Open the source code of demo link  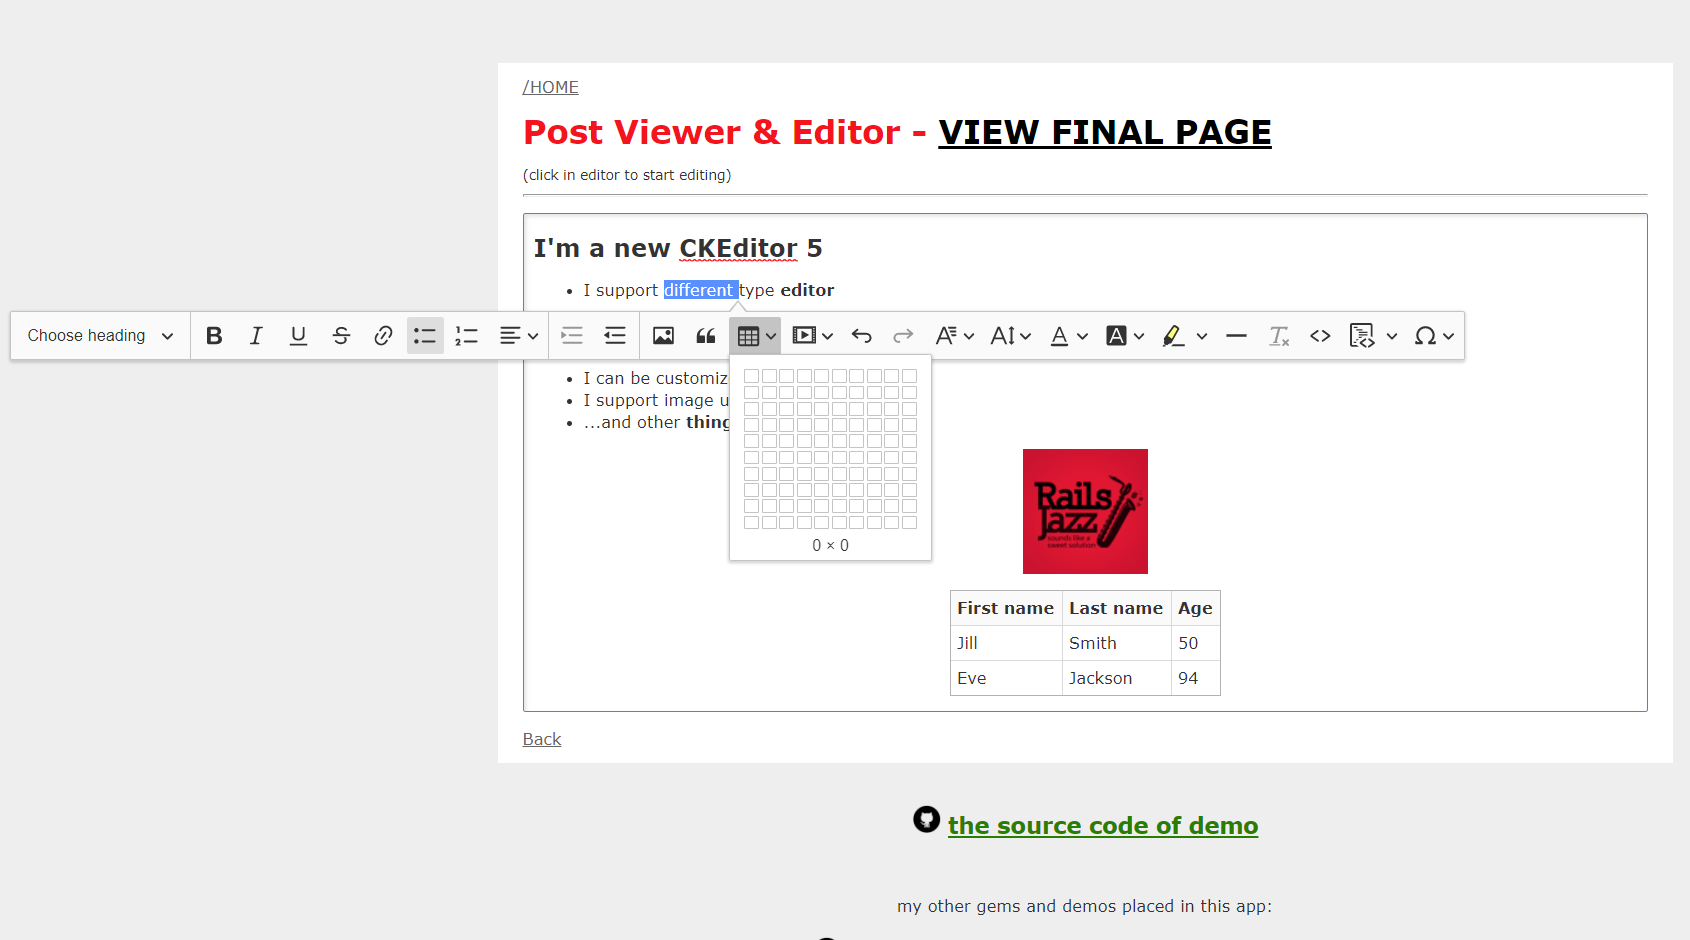(x=1103, y=825)
